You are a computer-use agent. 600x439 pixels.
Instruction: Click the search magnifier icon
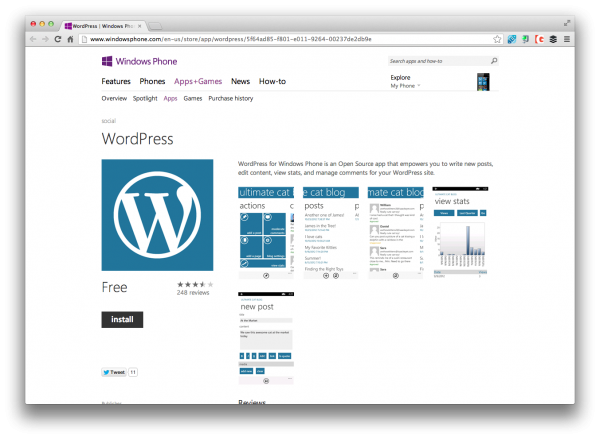click(x=494, y=61)
